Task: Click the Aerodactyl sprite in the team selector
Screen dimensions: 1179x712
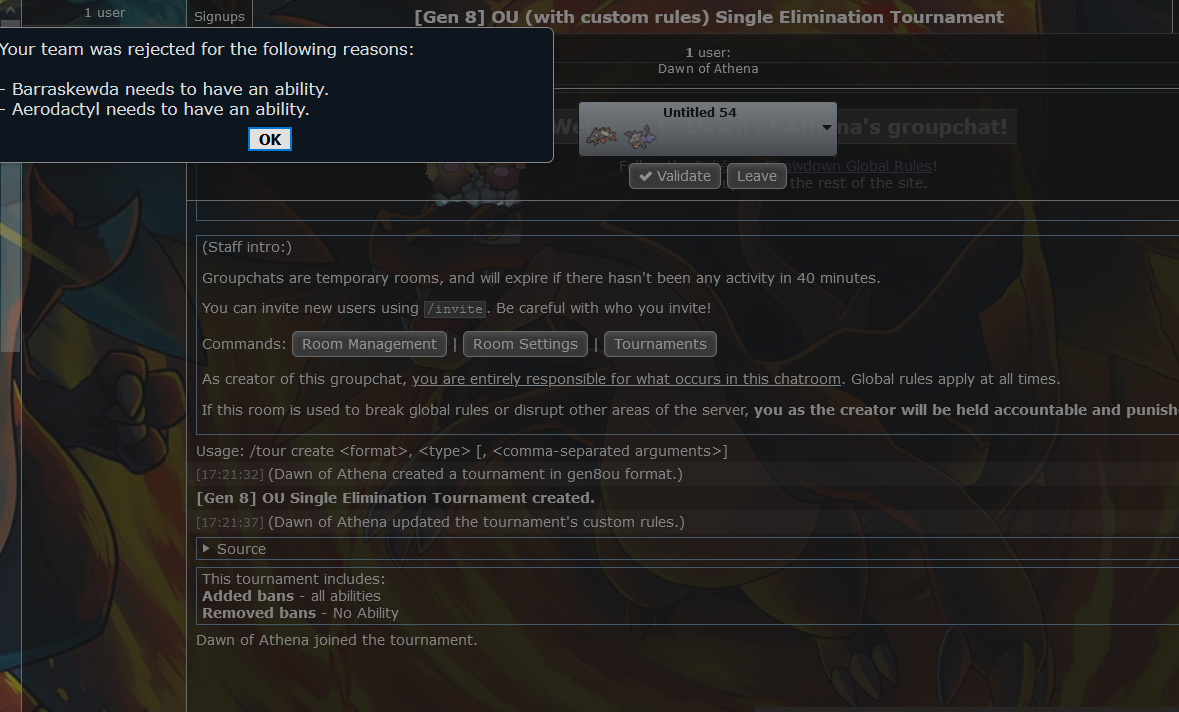Action: (x=640, y=137)
